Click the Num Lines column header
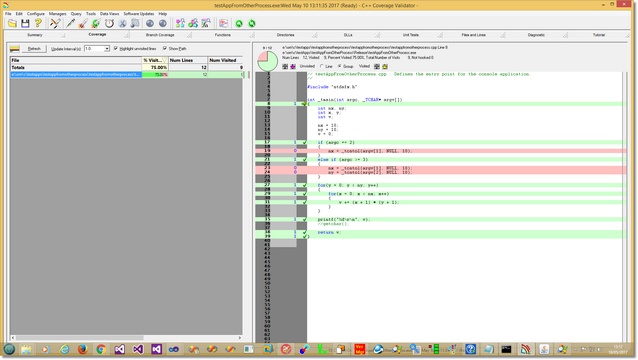The width and height of the screenshot is (638, 360). pos(188,60)
